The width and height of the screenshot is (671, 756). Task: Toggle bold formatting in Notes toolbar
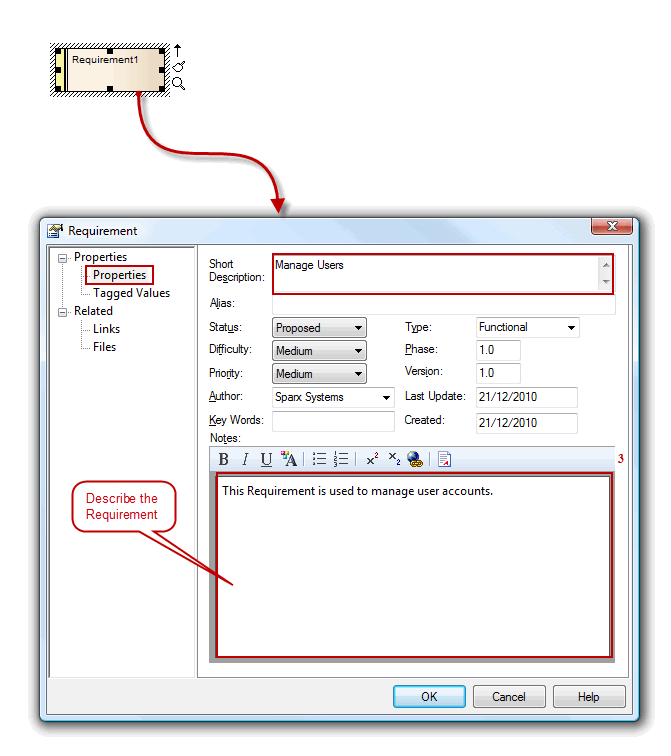[x=223, y=459]
